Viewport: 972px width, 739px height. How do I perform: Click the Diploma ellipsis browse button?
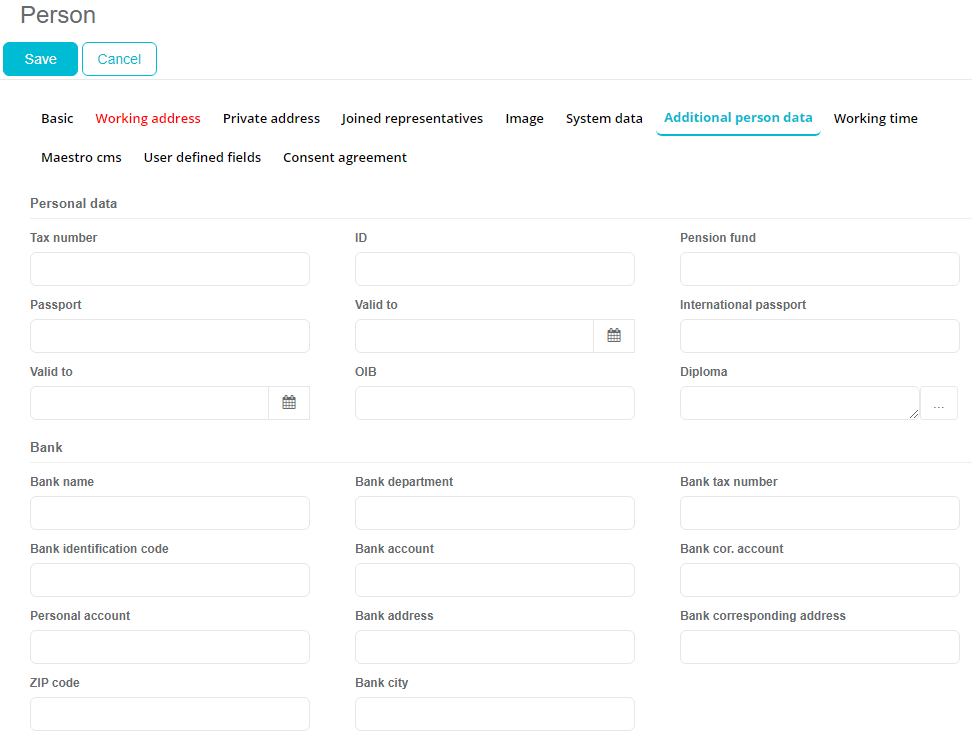[x=938, y=403]
